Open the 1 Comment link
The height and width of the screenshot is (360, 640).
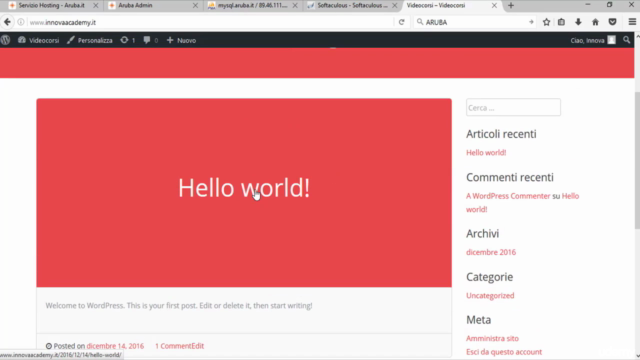pos(173,346)
